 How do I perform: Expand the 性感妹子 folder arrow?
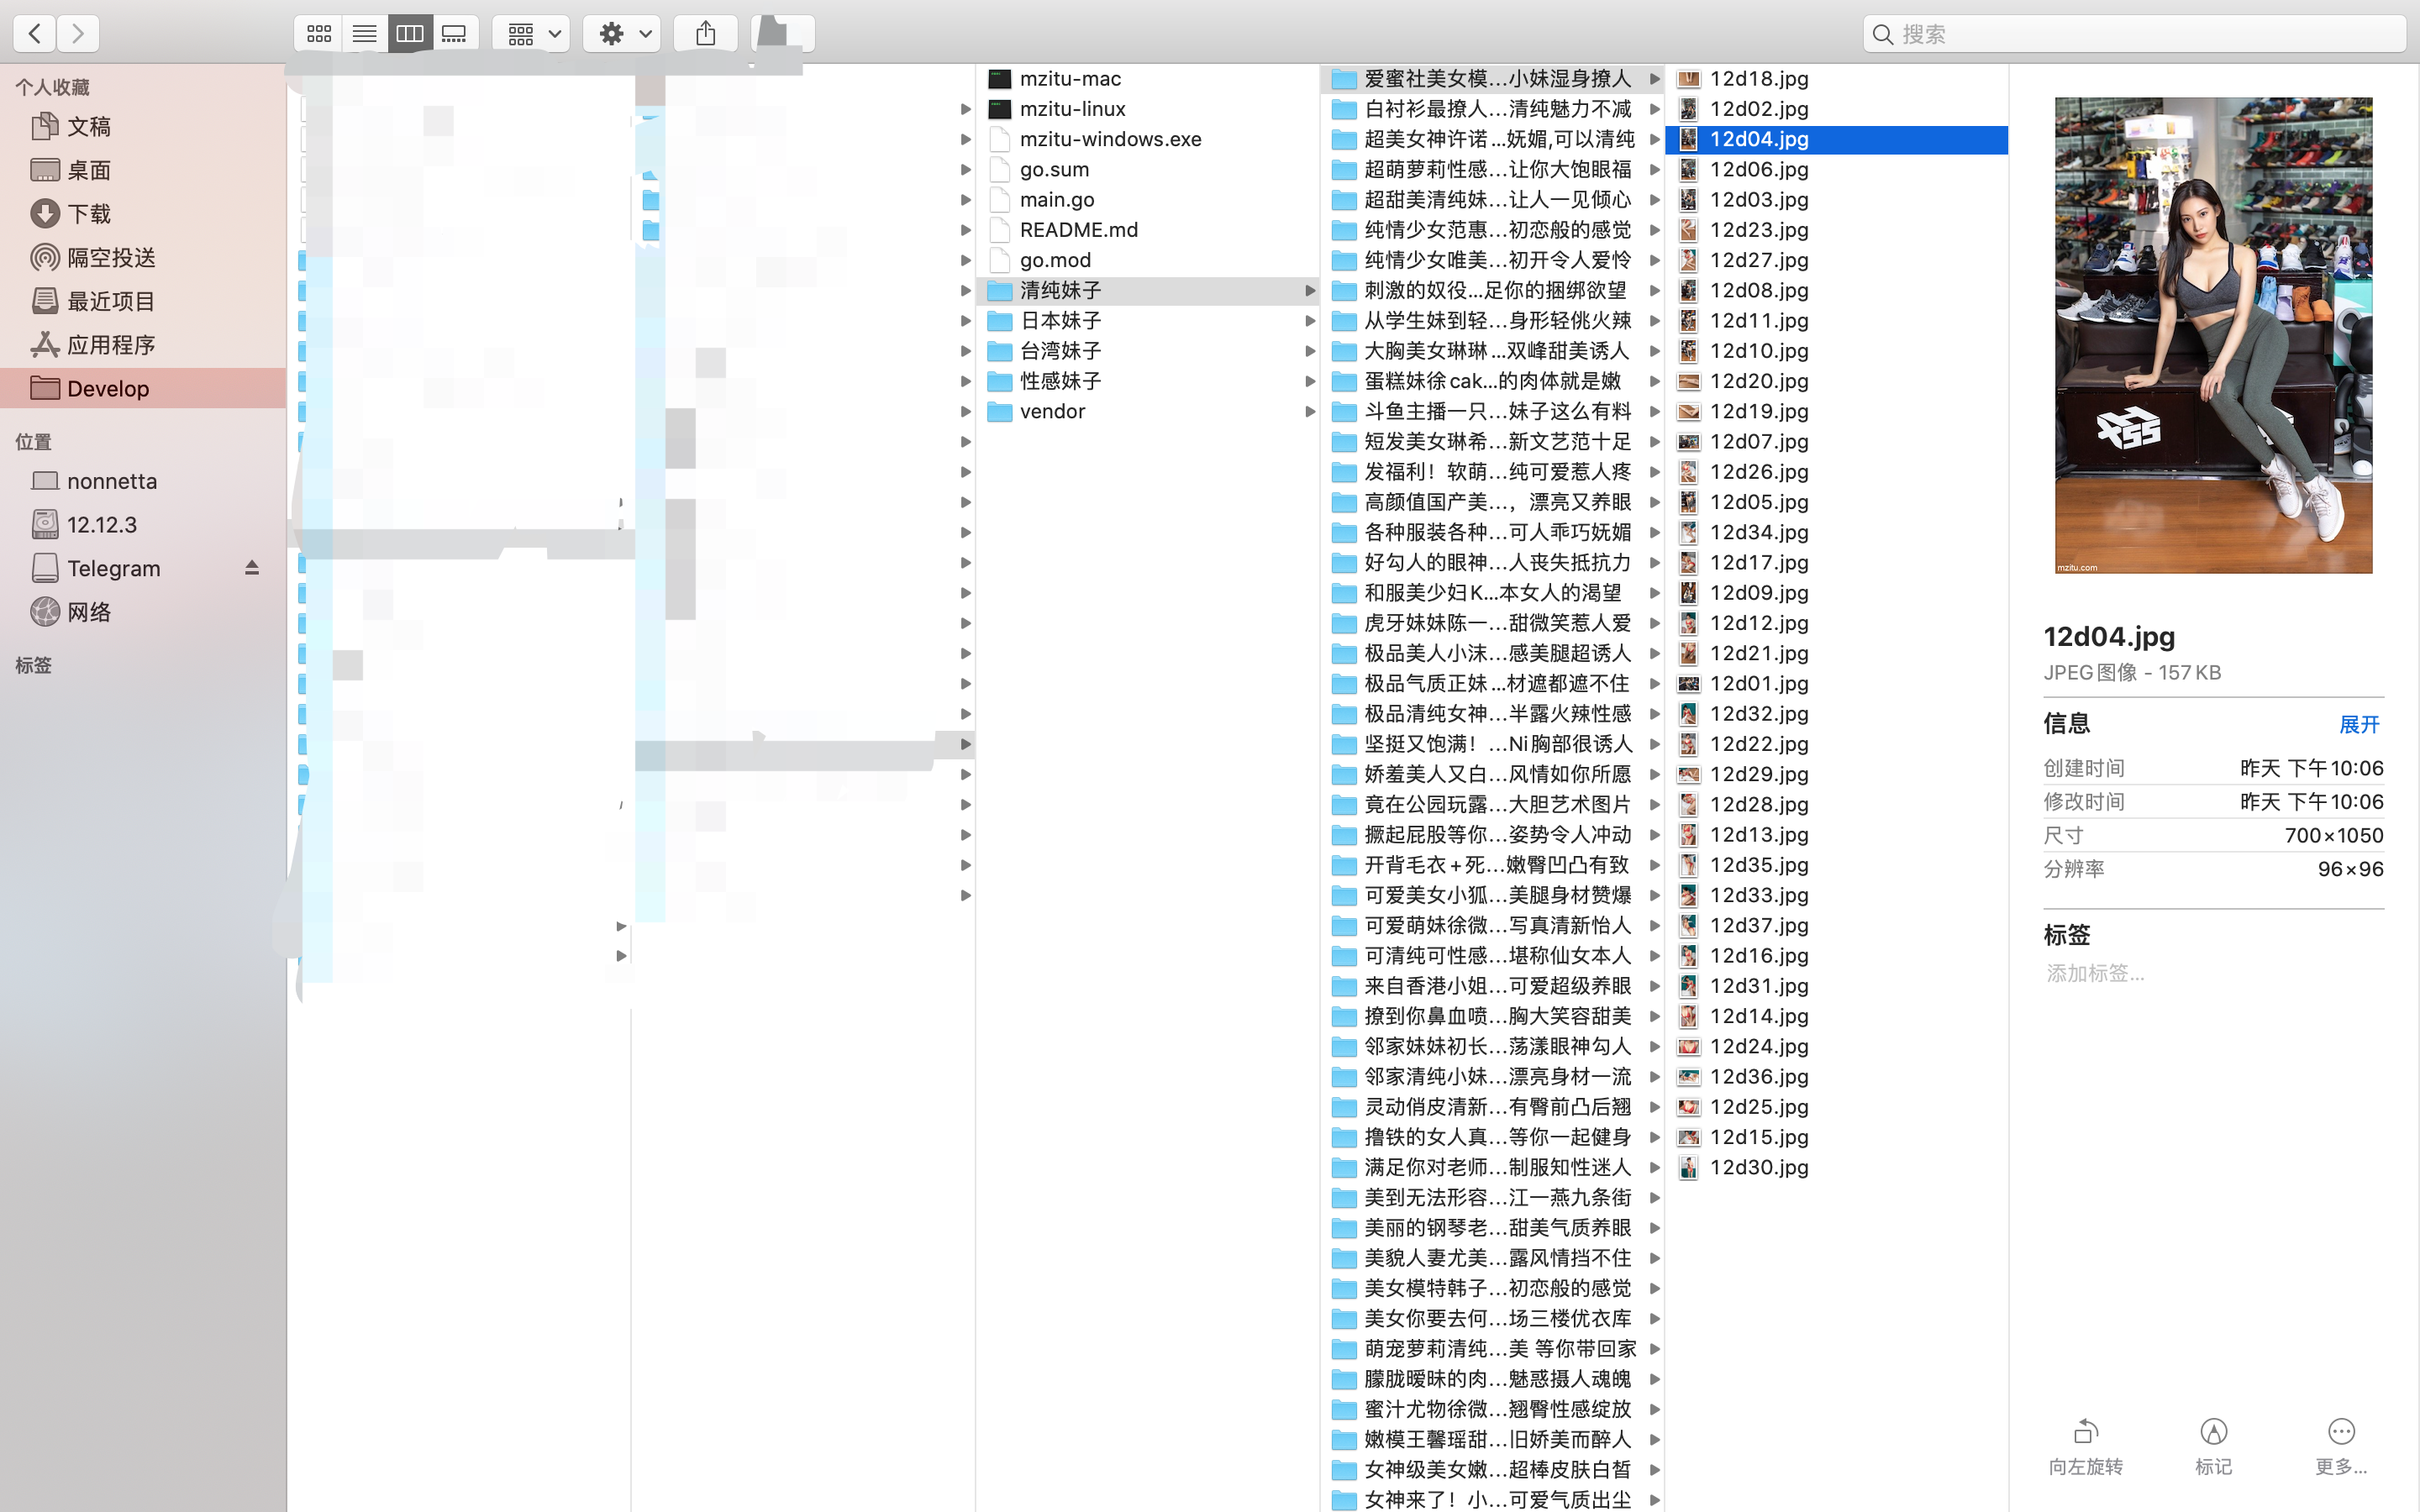[x=1309, y=381]
